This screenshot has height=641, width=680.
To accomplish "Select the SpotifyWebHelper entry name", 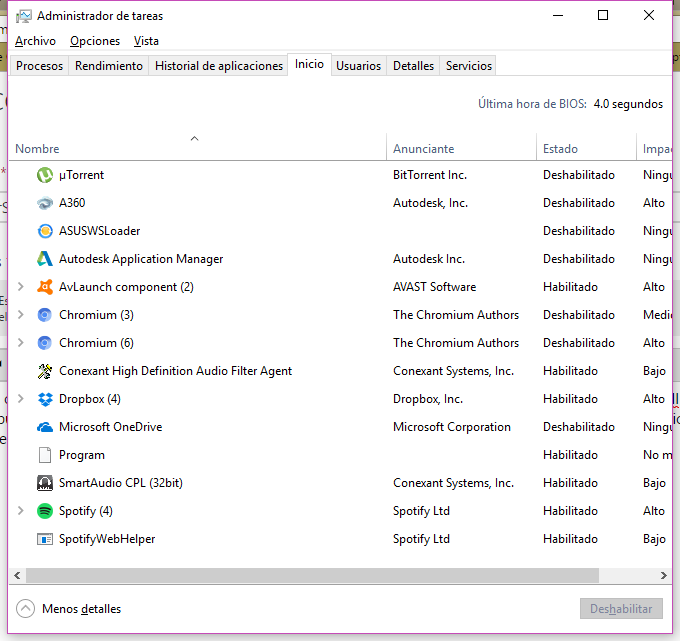I will (x=107, y=539).
